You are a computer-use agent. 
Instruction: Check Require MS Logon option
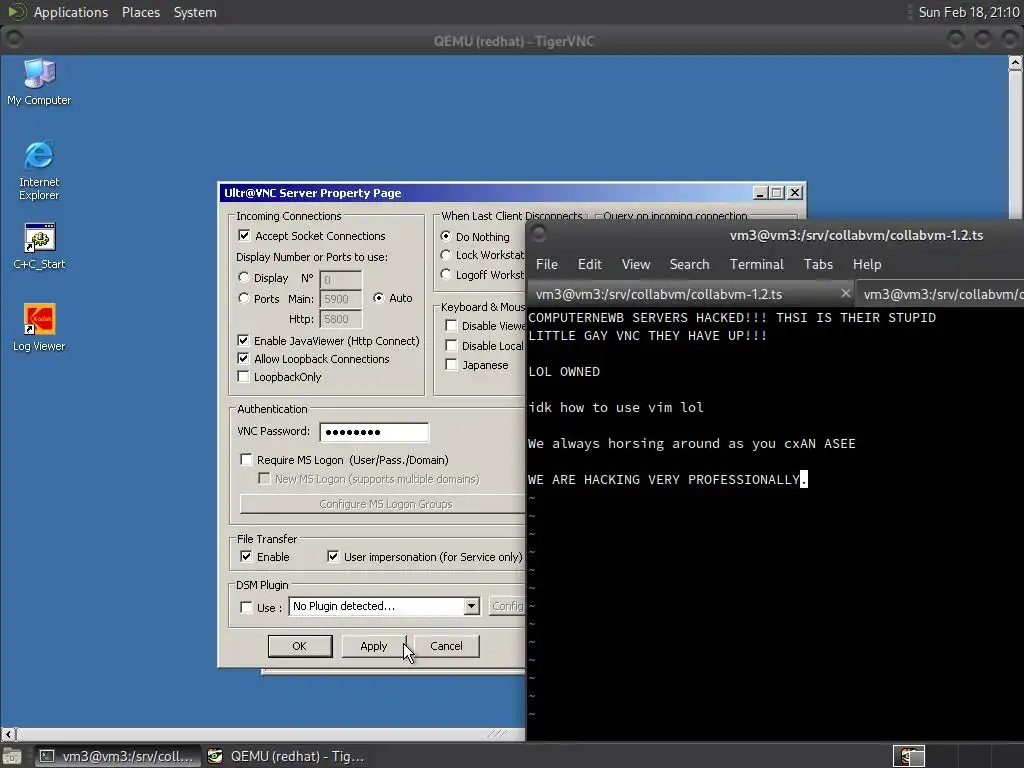click(246, 460)
